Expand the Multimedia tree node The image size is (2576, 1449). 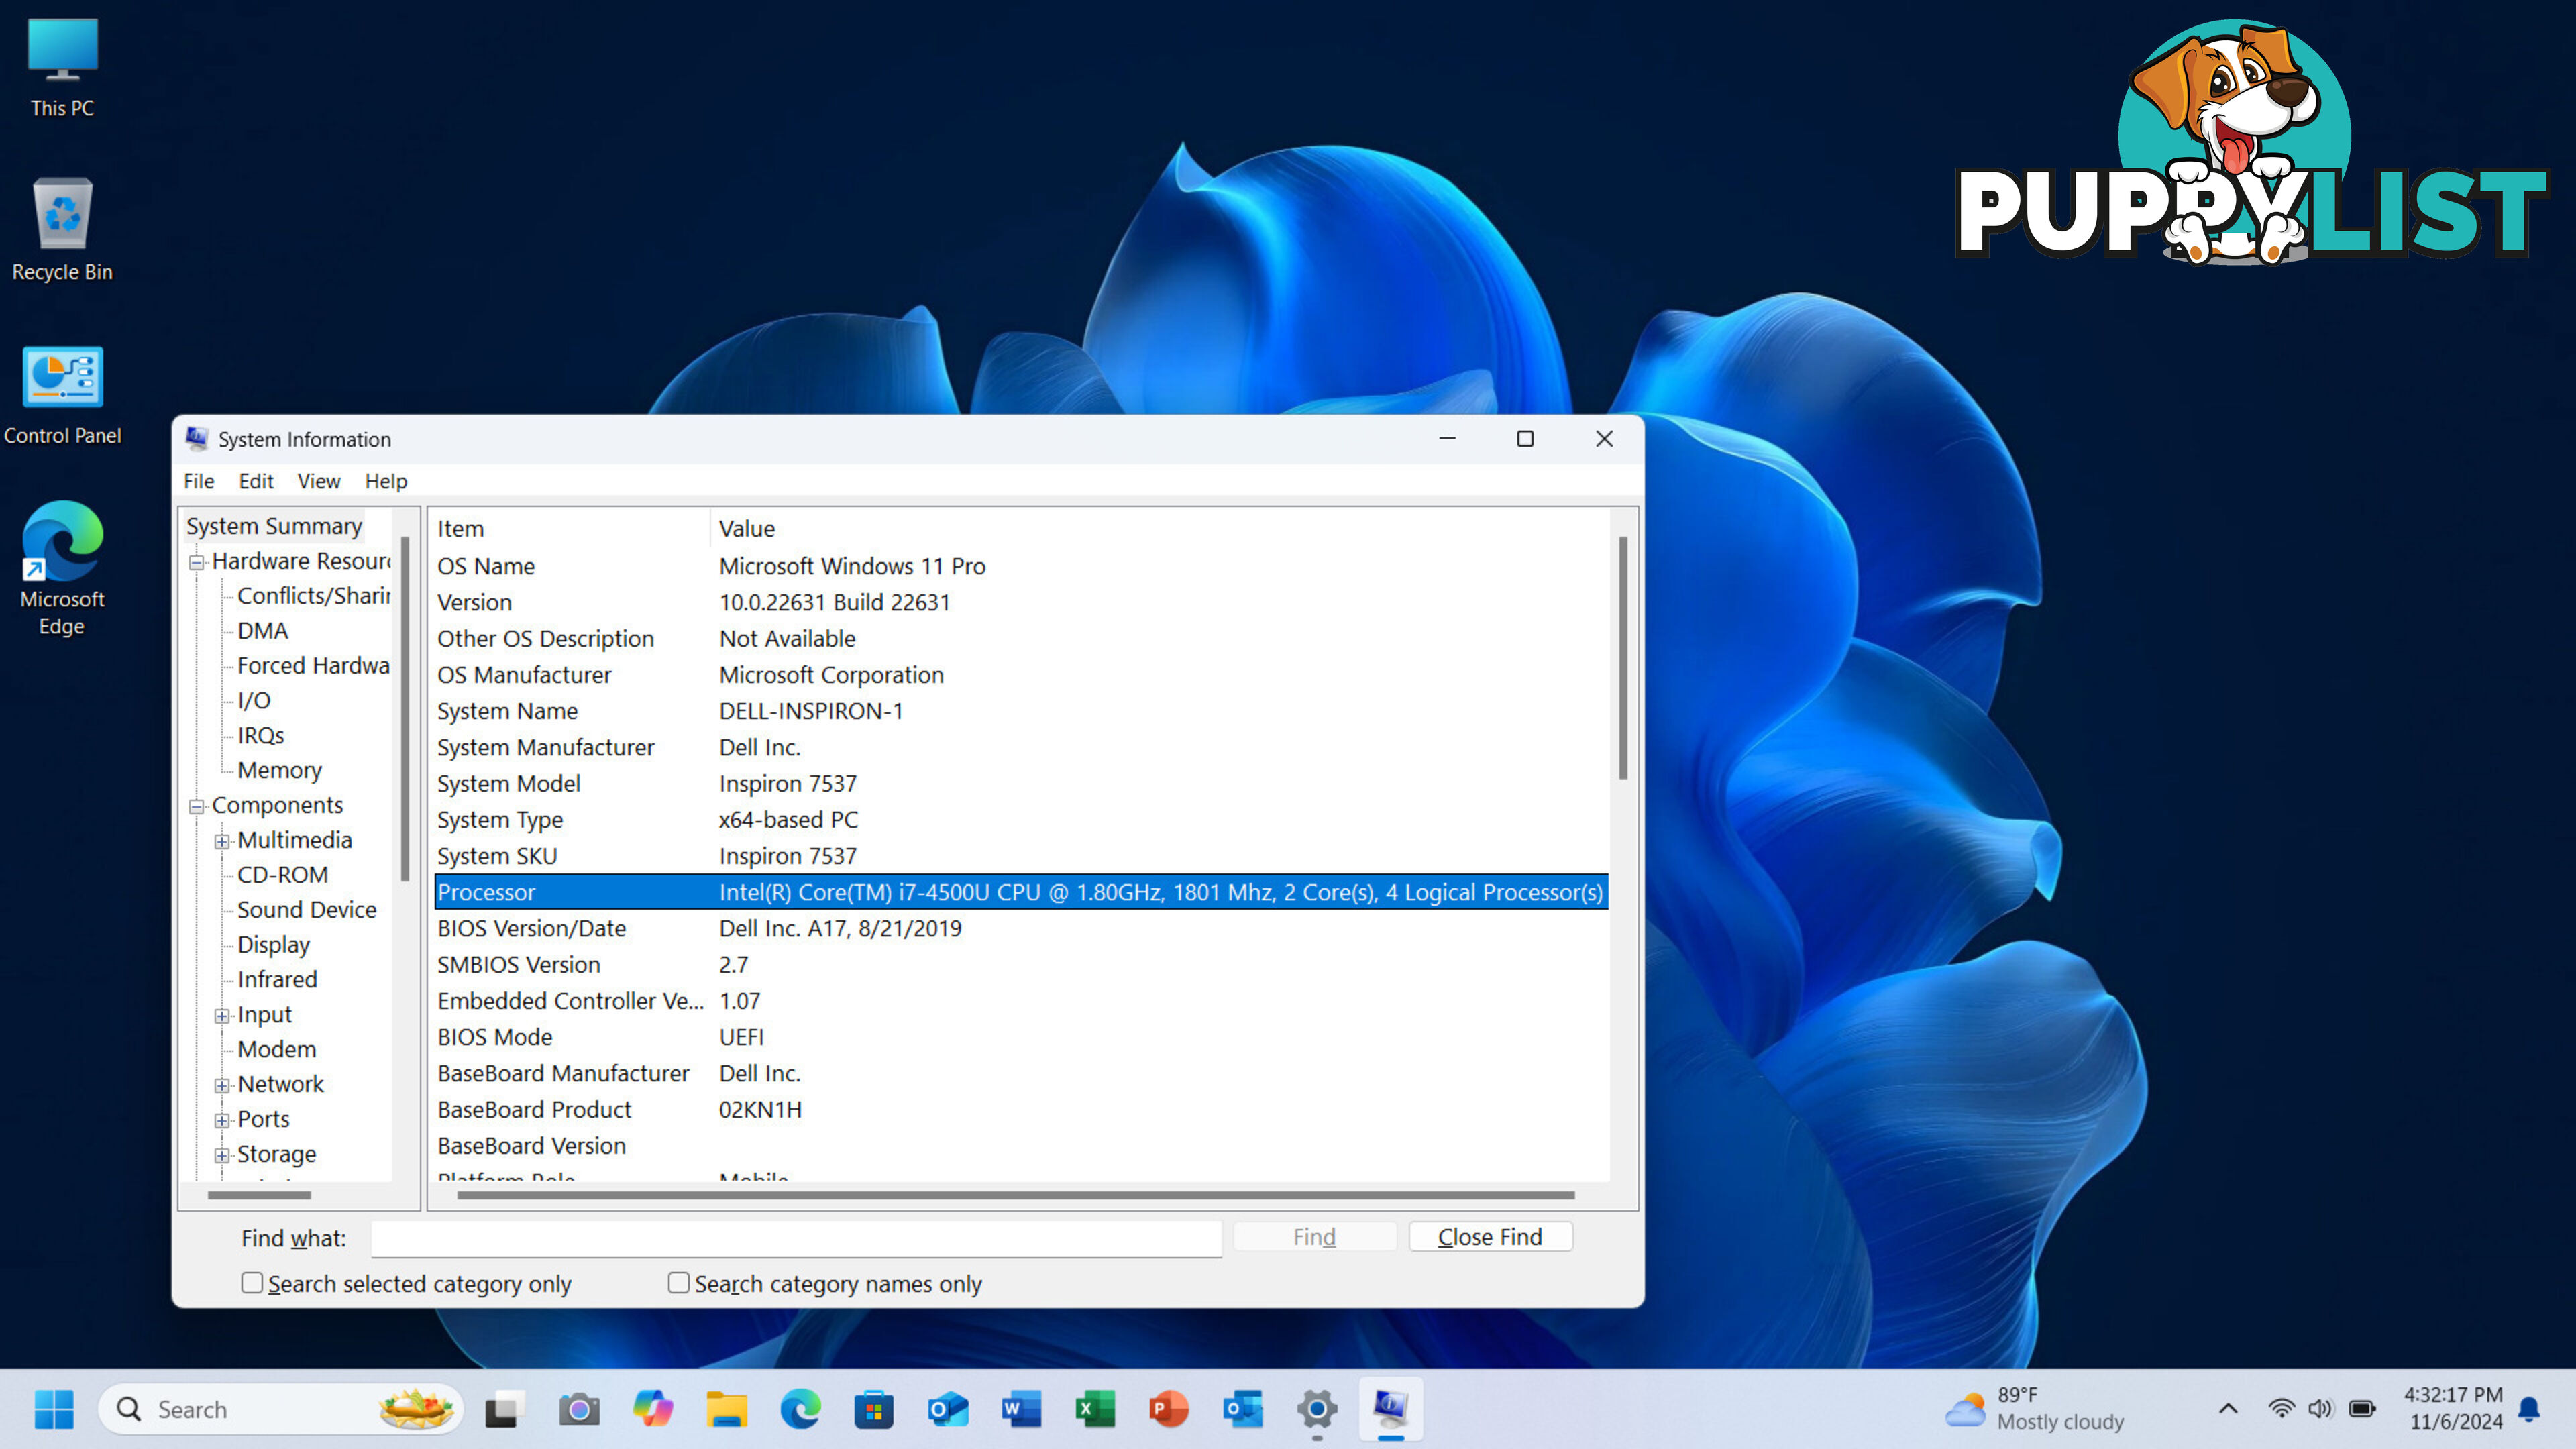(222, 841)
